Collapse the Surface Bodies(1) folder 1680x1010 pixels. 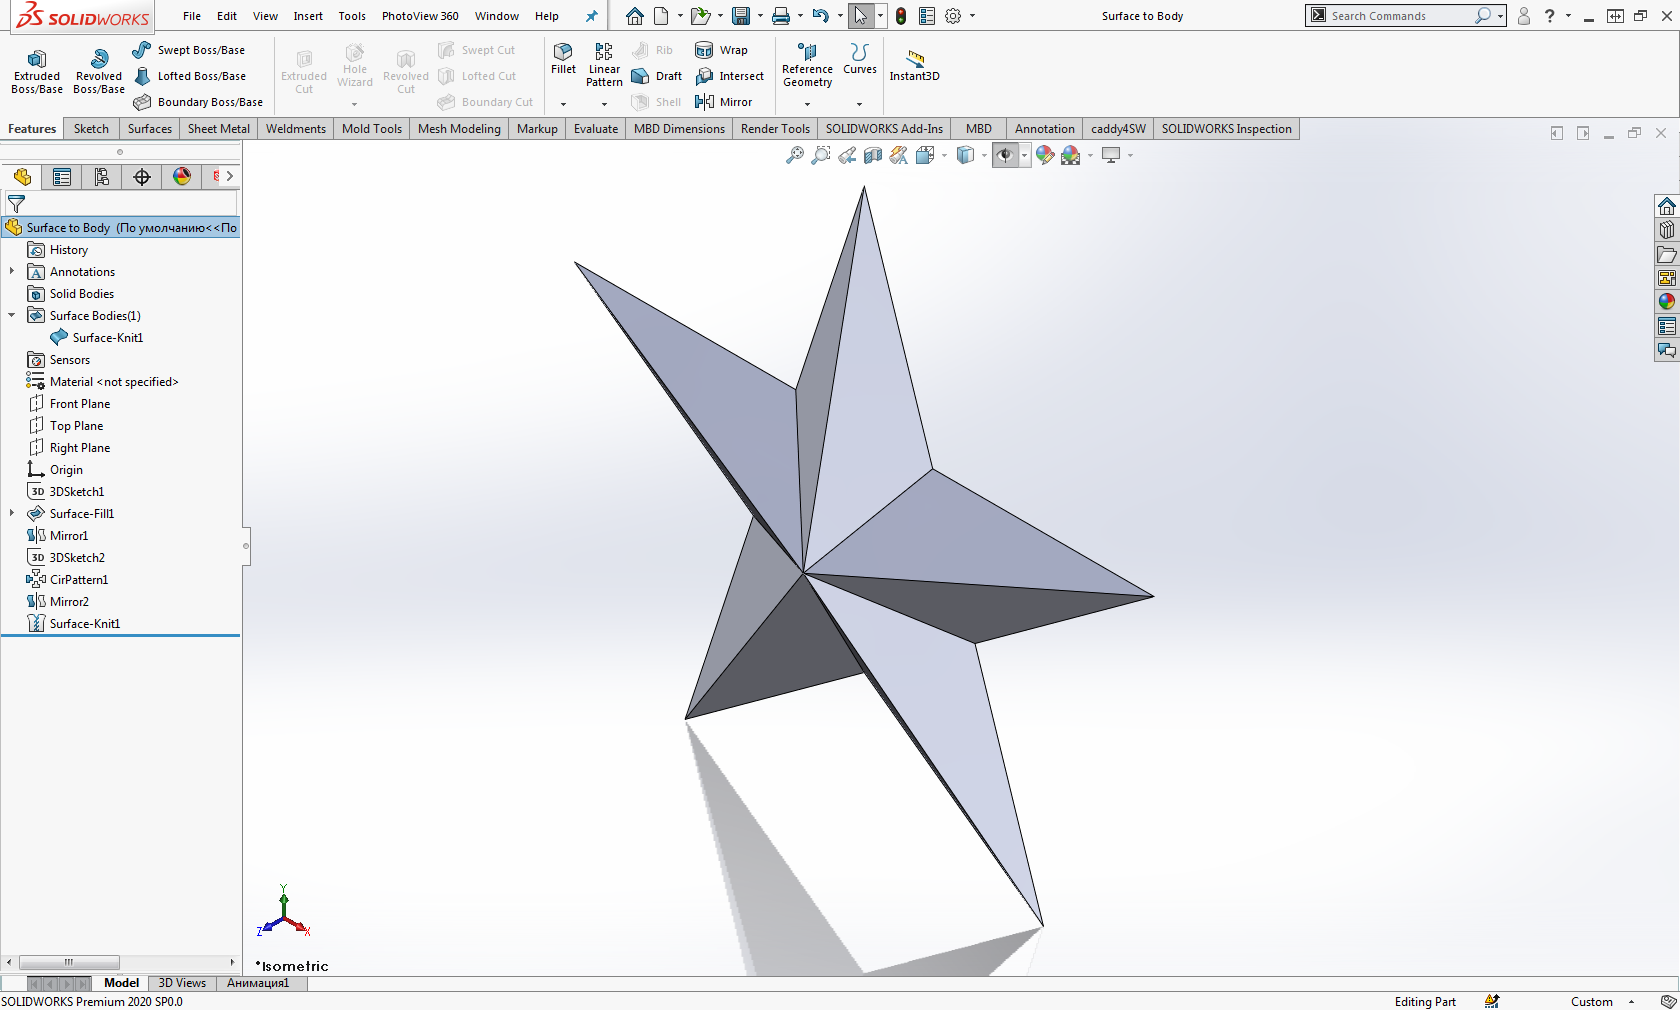12,315
